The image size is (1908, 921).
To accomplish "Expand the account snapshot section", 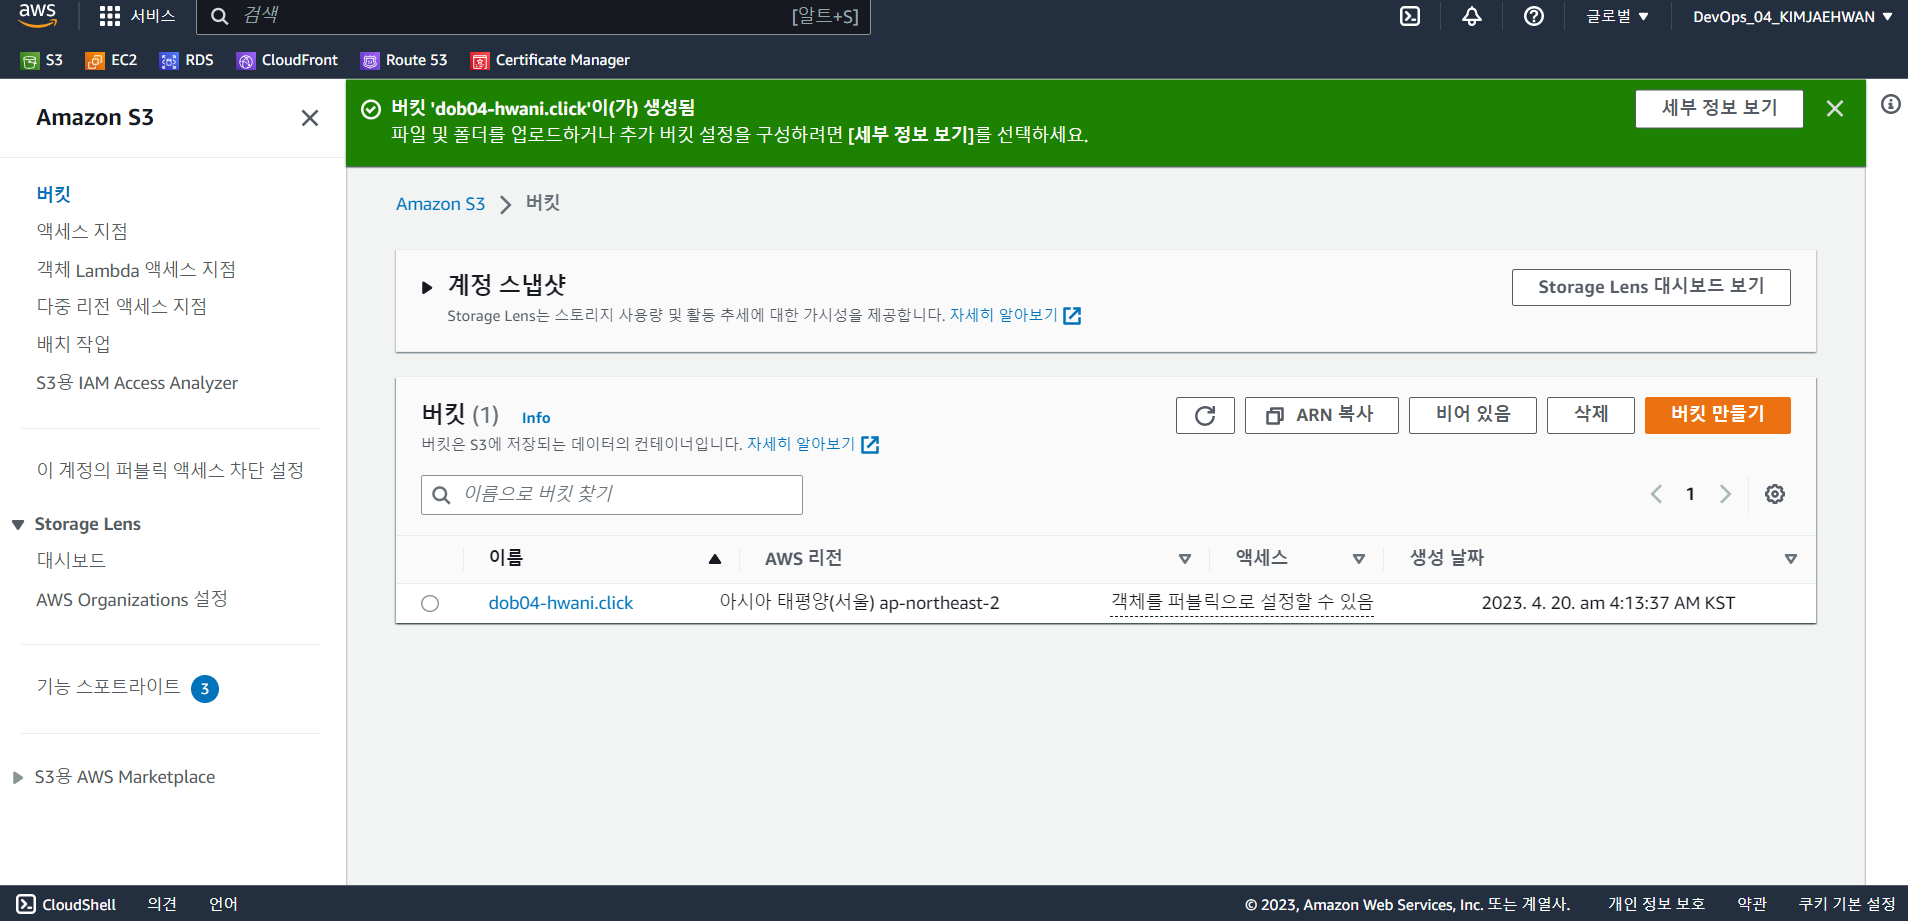I will (x=427, y=287).
